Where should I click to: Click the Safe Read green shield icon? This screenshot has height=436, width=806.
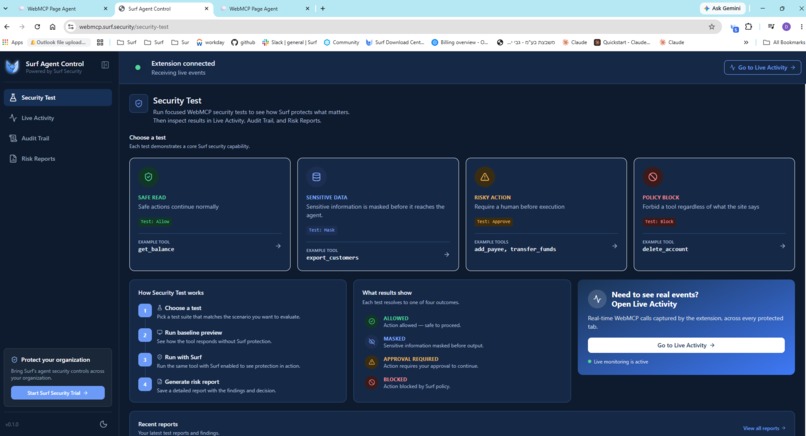[x=148, y=177]
